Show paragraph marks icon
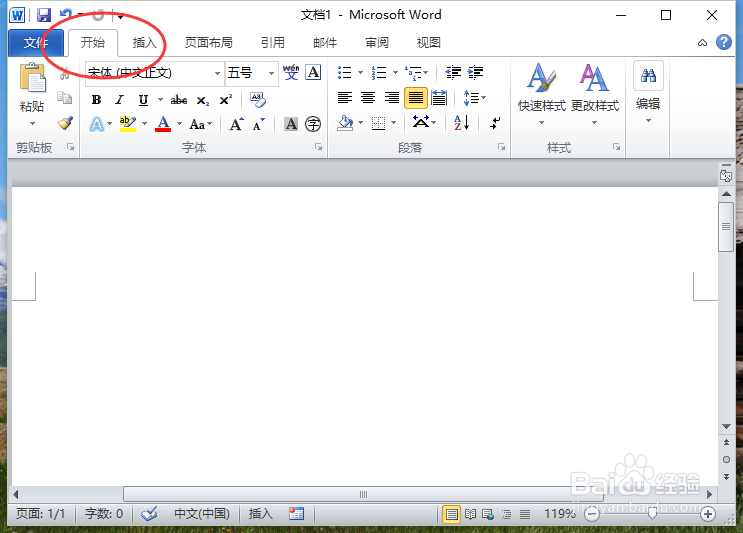743x533 pixels. pyautogui.click(x=495, y=123)
